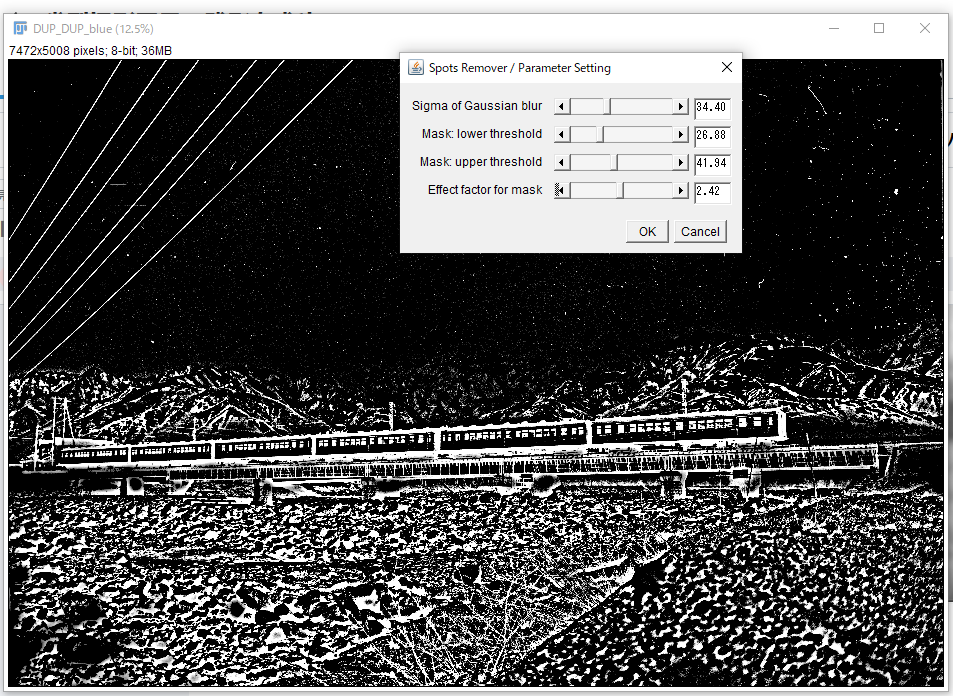Click the Mask lower threshold value field

pos(712,136)
